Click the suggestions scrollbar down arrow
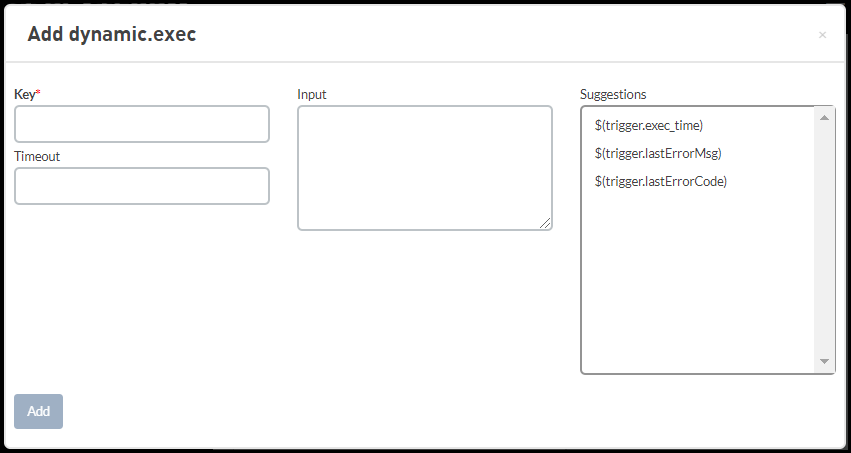This screenshot has width=851, height=453. pos(824,361)
